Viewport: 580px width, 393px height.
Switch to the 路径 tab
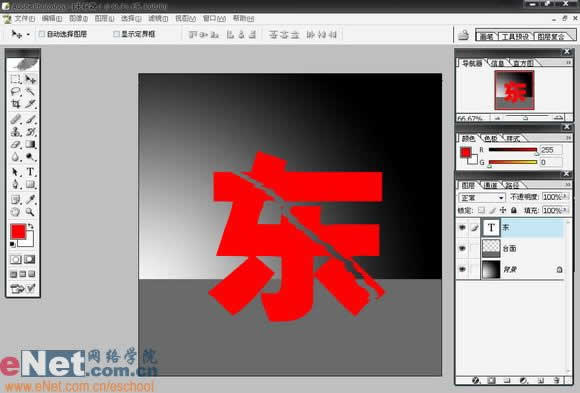tap(512, 185)
